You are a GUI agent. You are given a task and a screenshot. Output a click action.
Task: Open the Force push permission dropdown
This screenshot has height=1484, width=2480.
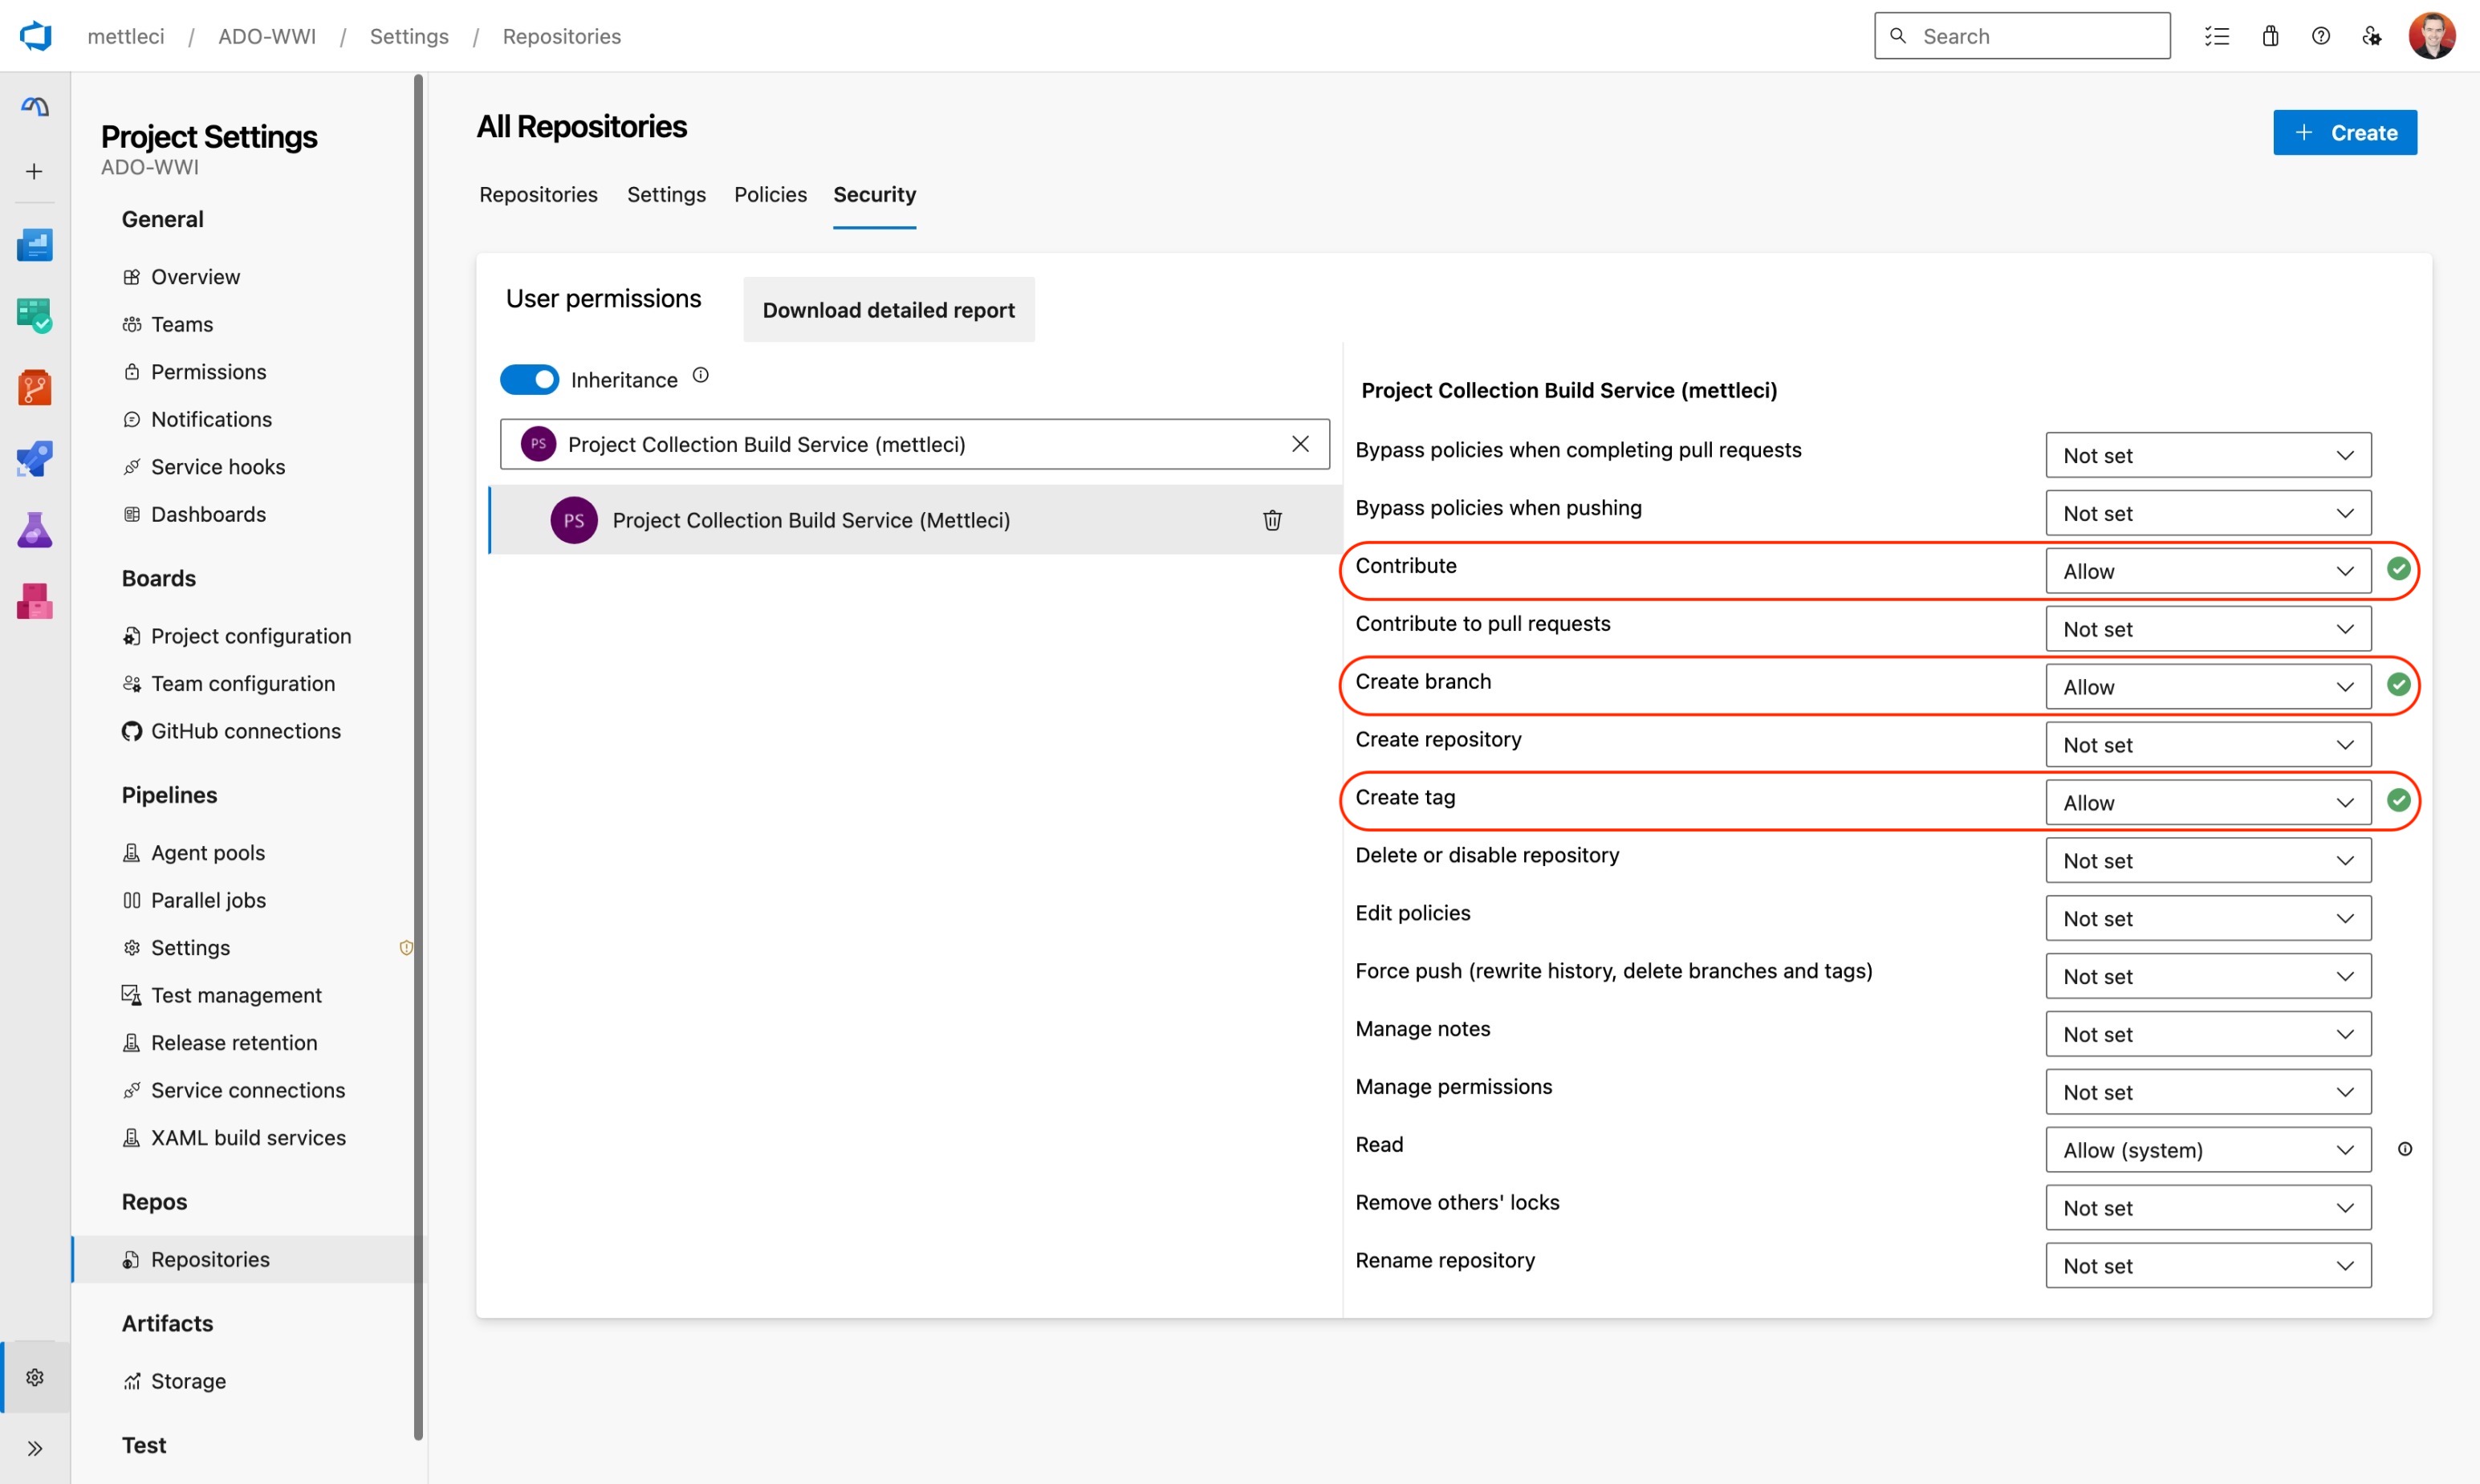click(2208, 976)
